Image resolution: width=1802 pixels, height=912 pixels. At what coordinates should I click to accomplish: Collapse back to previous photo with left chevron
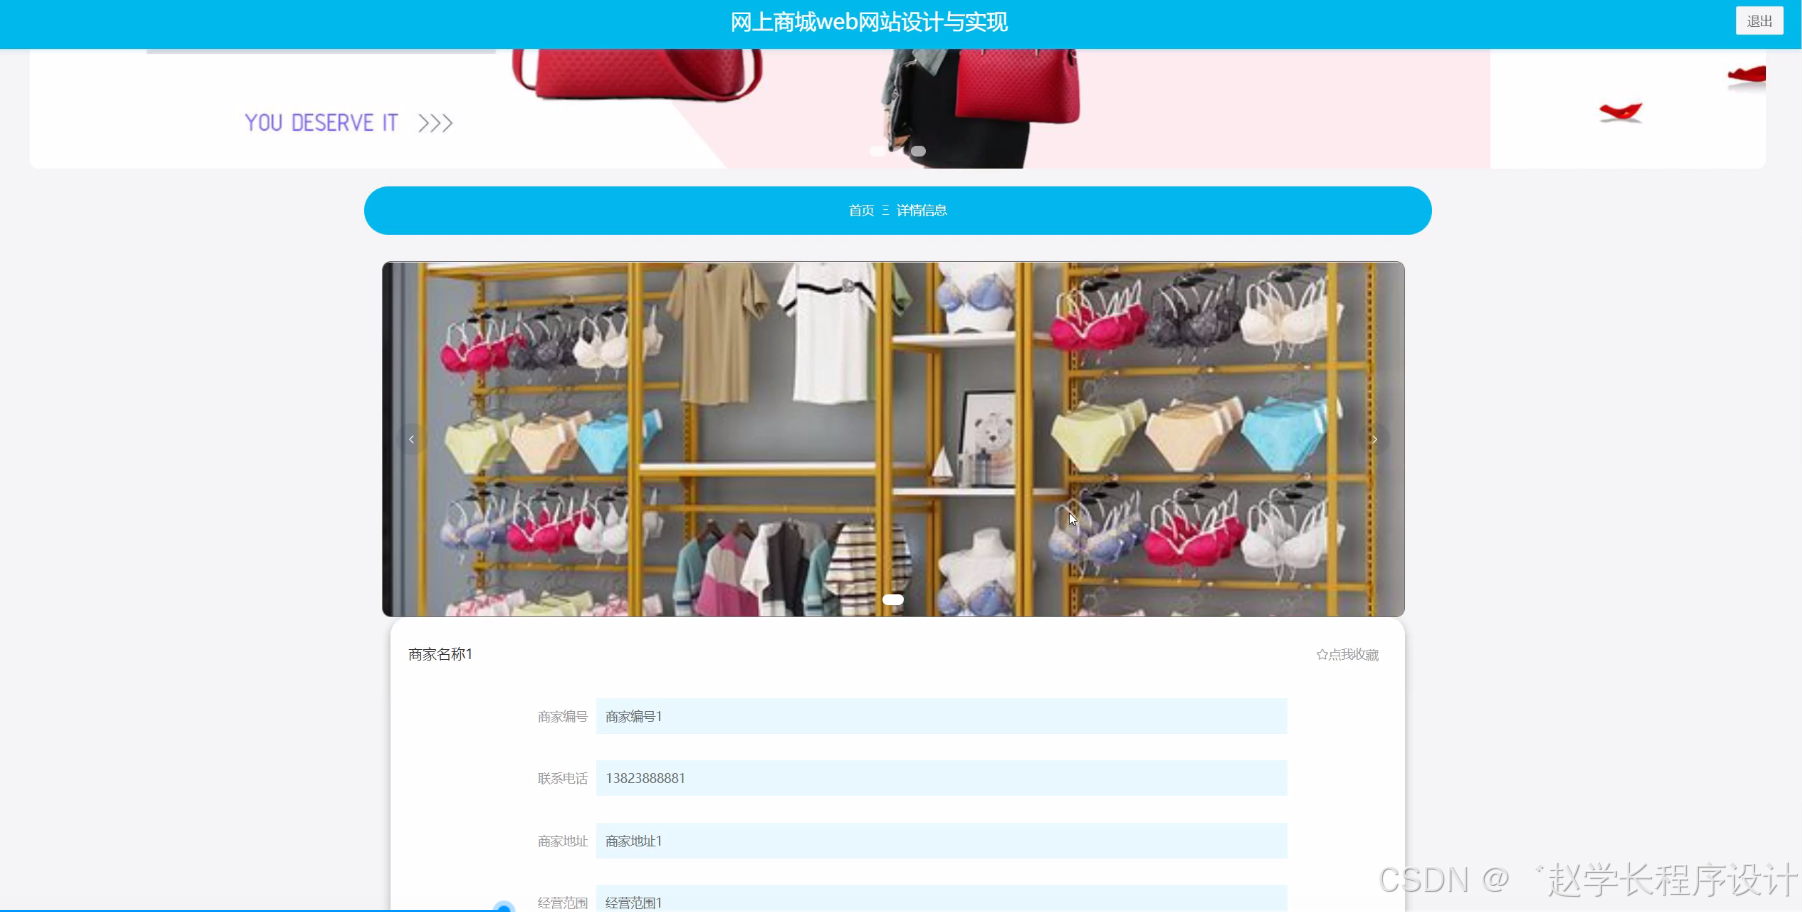[411, 438]
